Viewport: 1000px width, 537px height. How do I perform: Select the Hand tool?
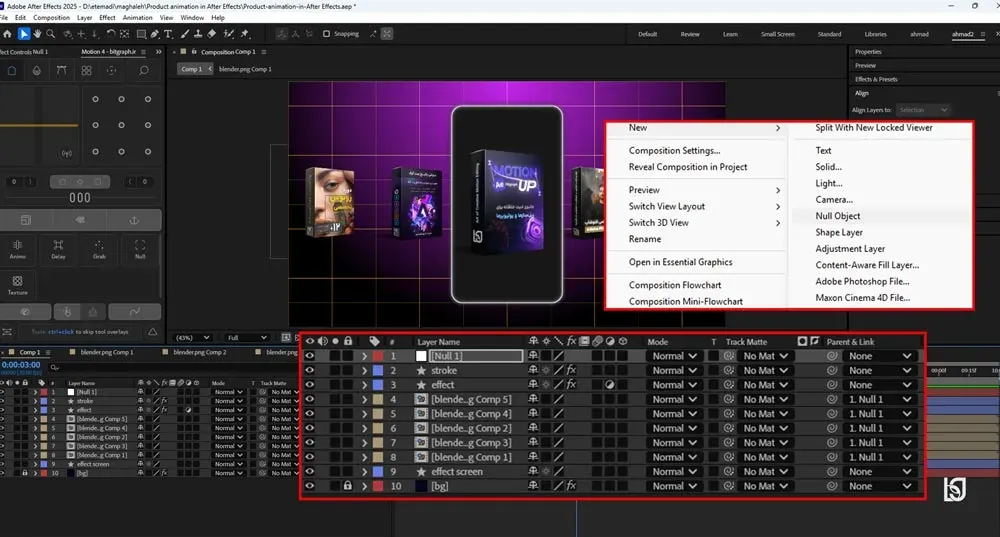(38, 34)
